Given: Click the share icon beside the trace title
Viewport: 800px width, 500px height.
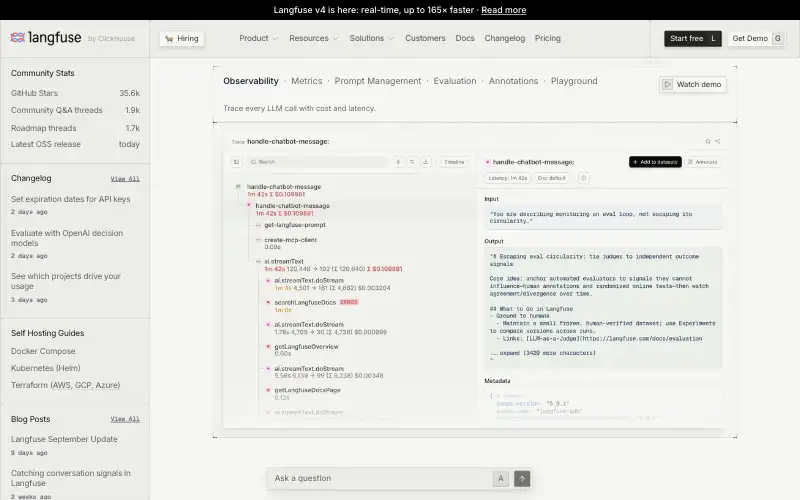Looking at the screenshot, I should [717, 141].
